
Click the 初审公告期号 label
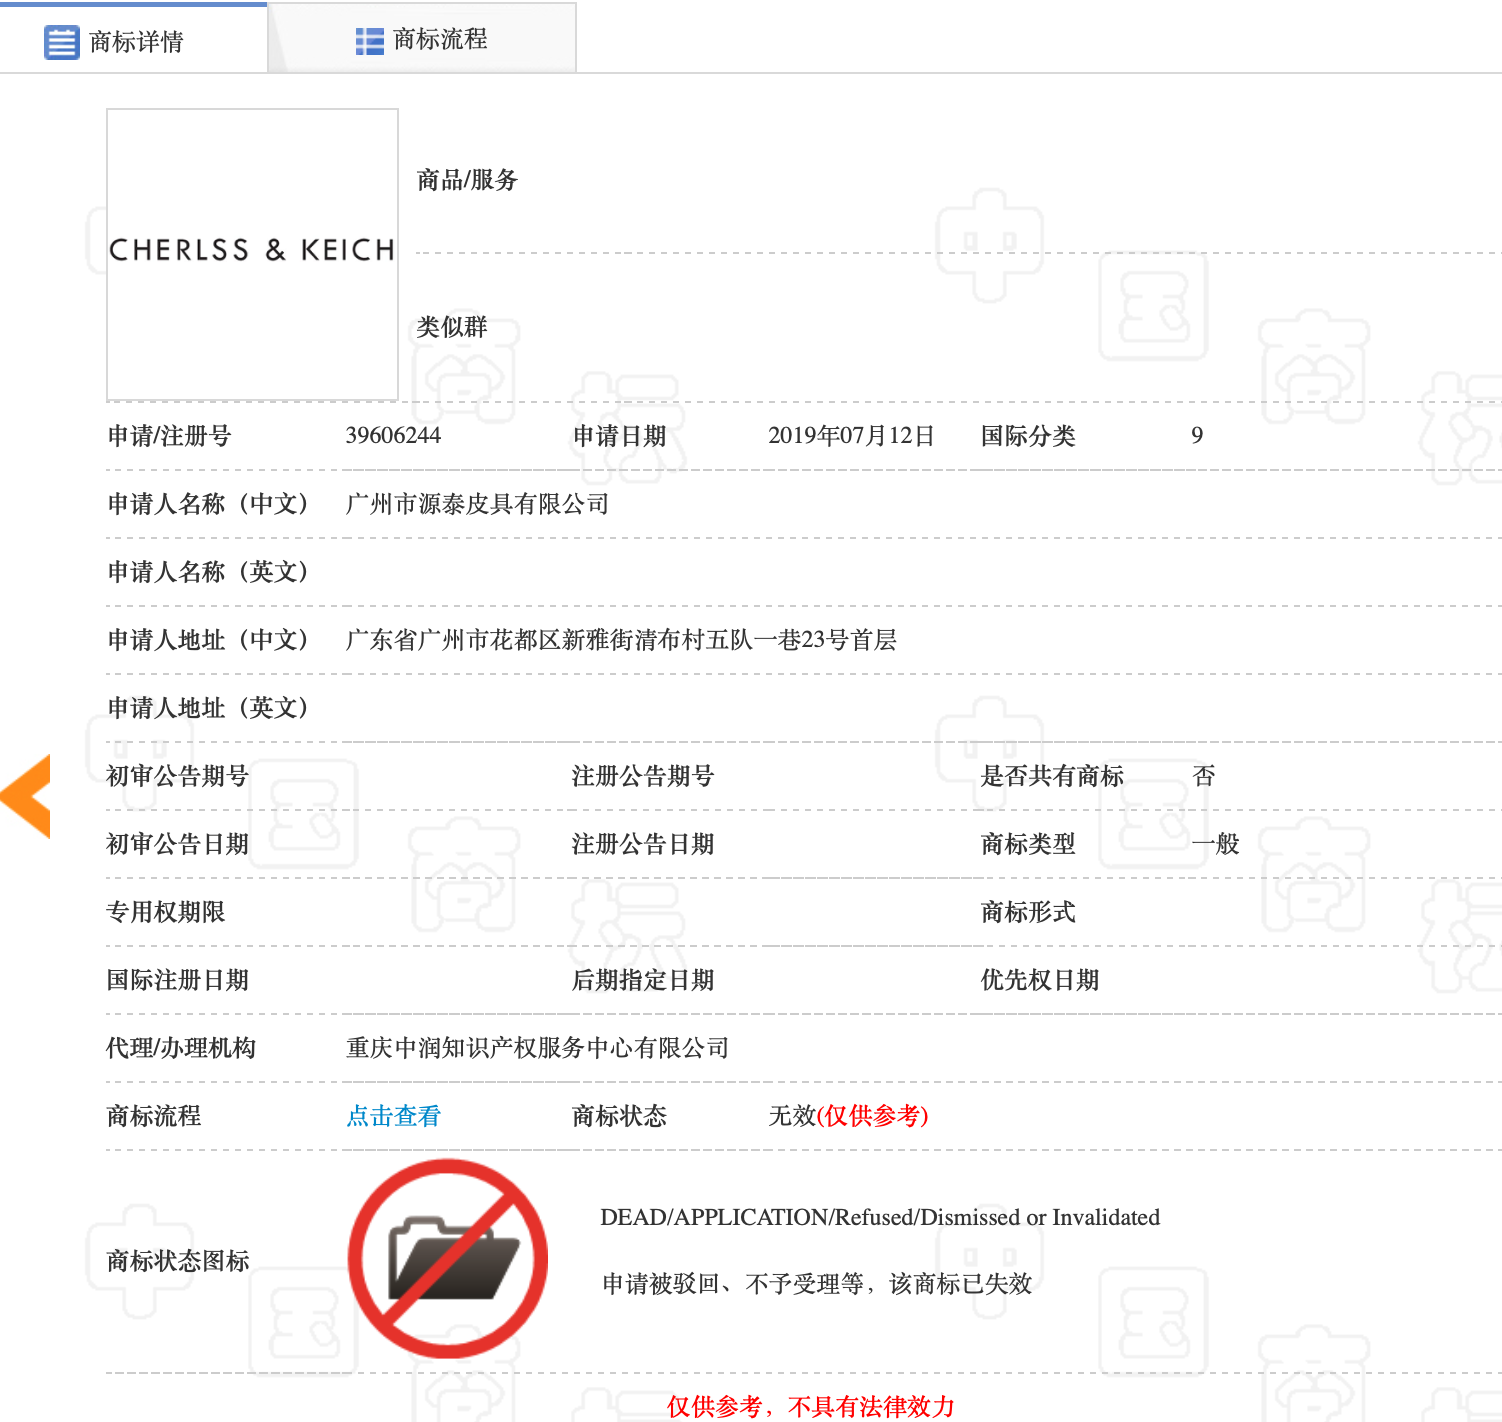coord(177,776)
